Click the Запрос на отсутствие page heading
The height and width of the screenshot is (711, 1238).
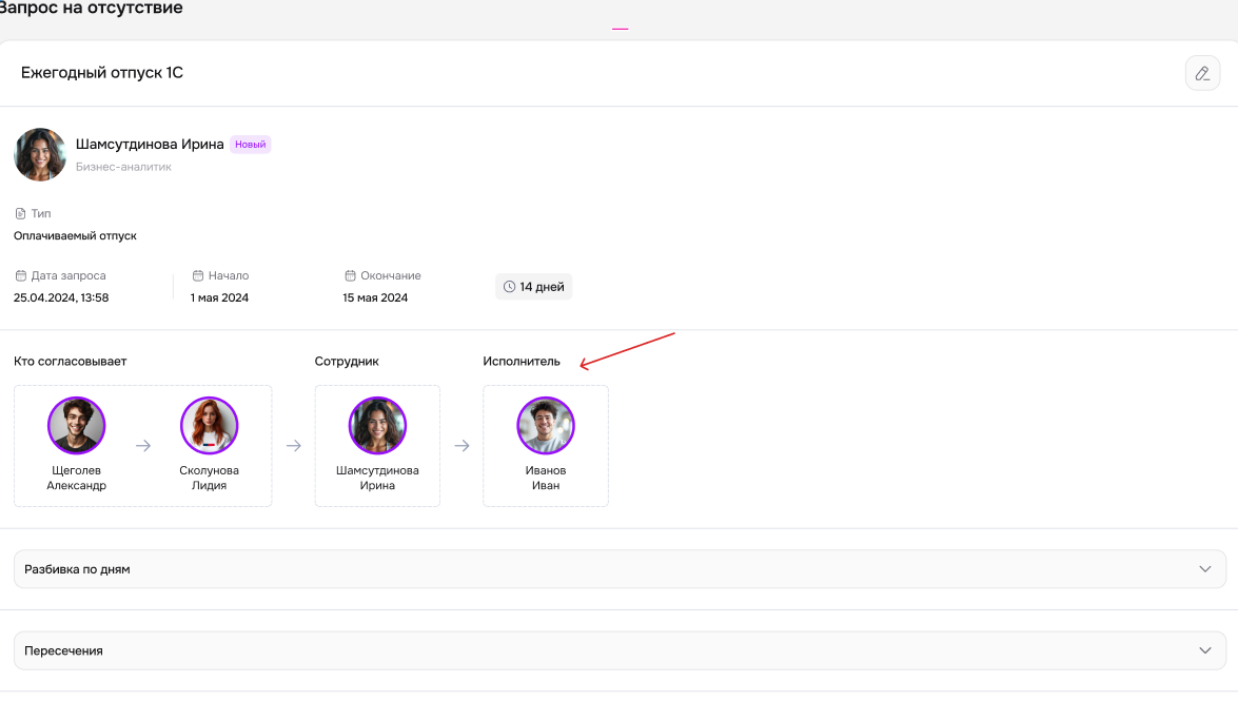tap(92, 9)
